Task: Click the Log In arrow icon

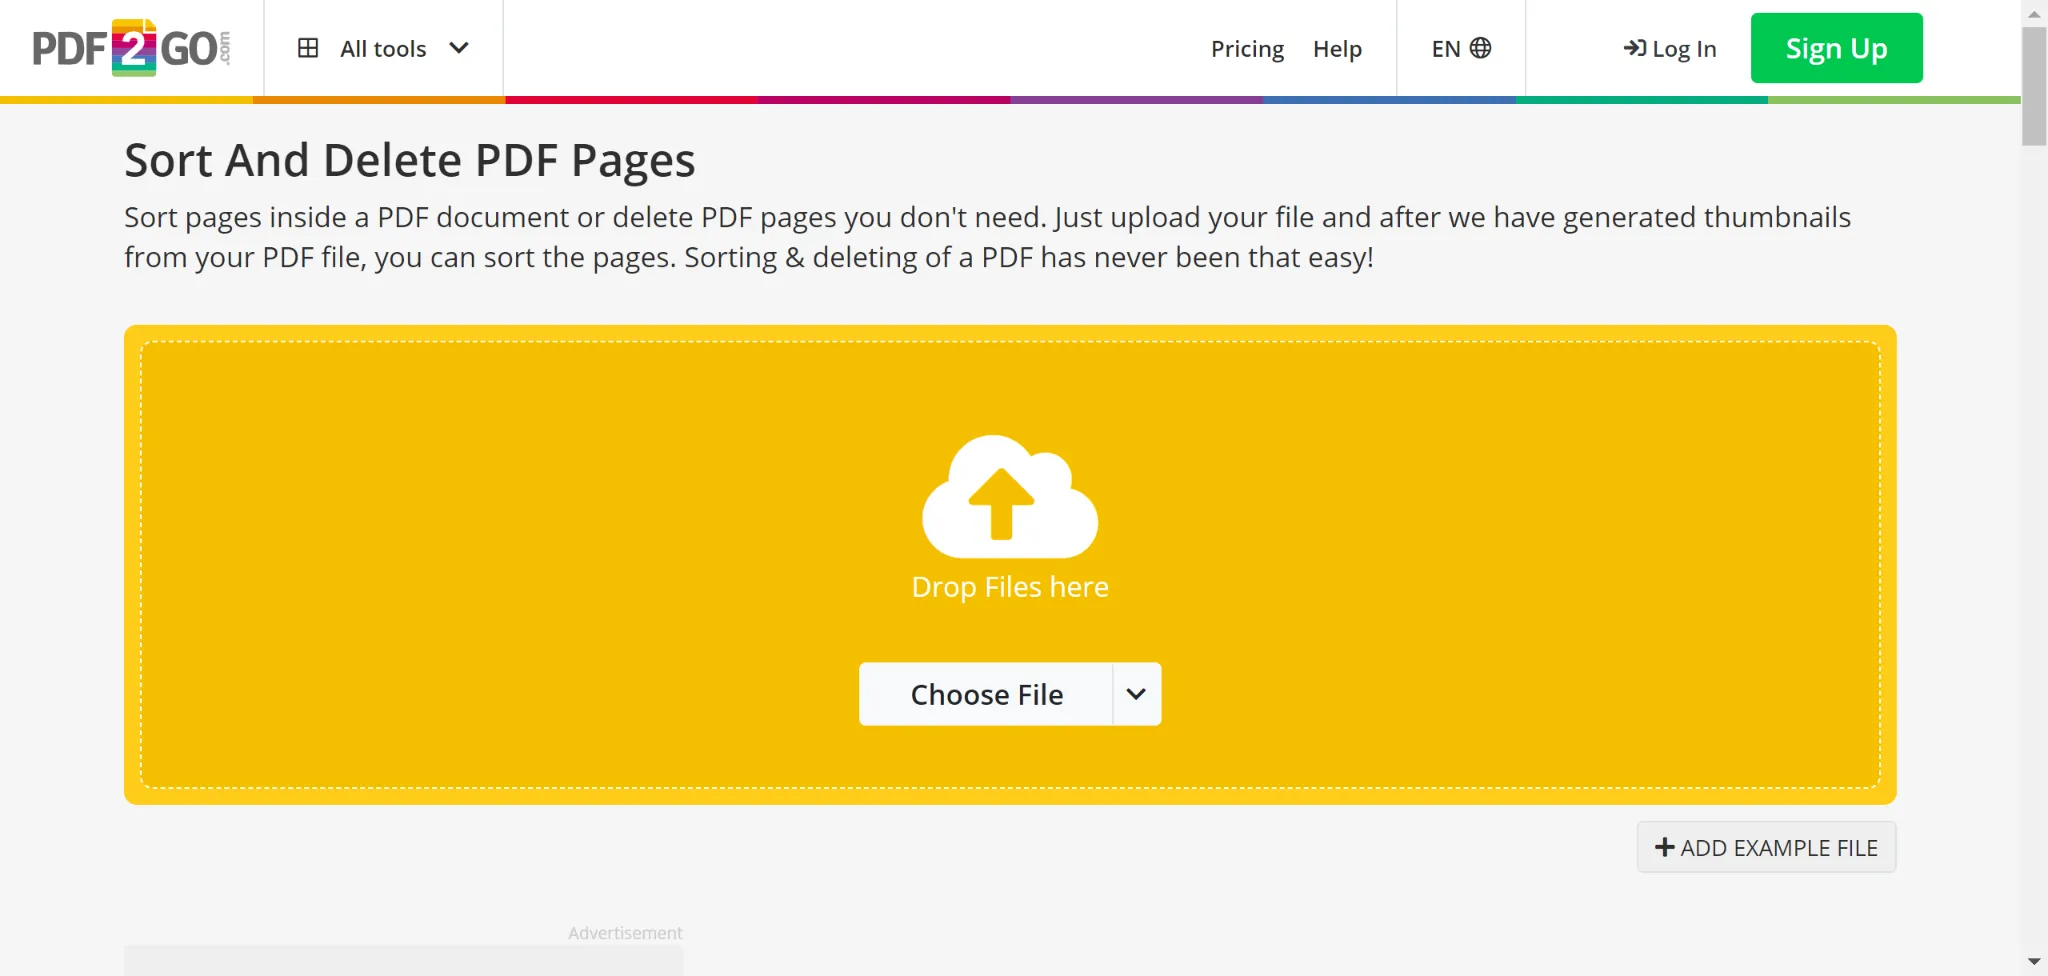Action: [x=1634, y=47]
